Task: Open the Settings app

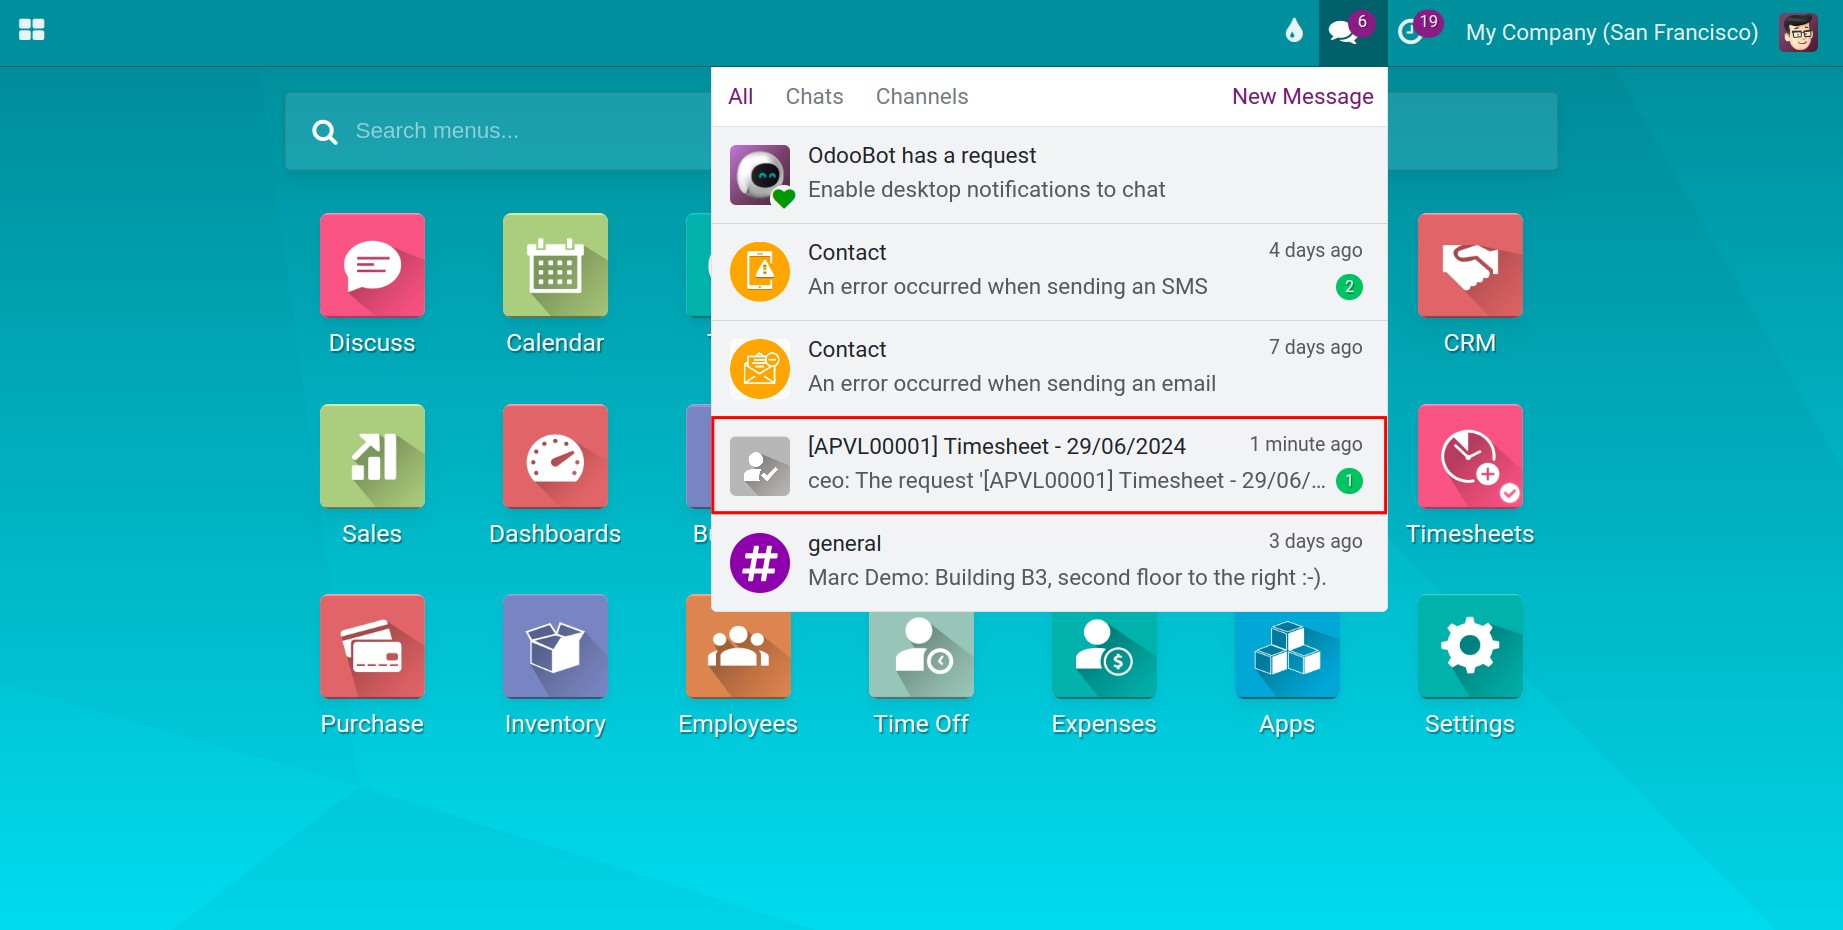Action: [x=1470, y=646]
